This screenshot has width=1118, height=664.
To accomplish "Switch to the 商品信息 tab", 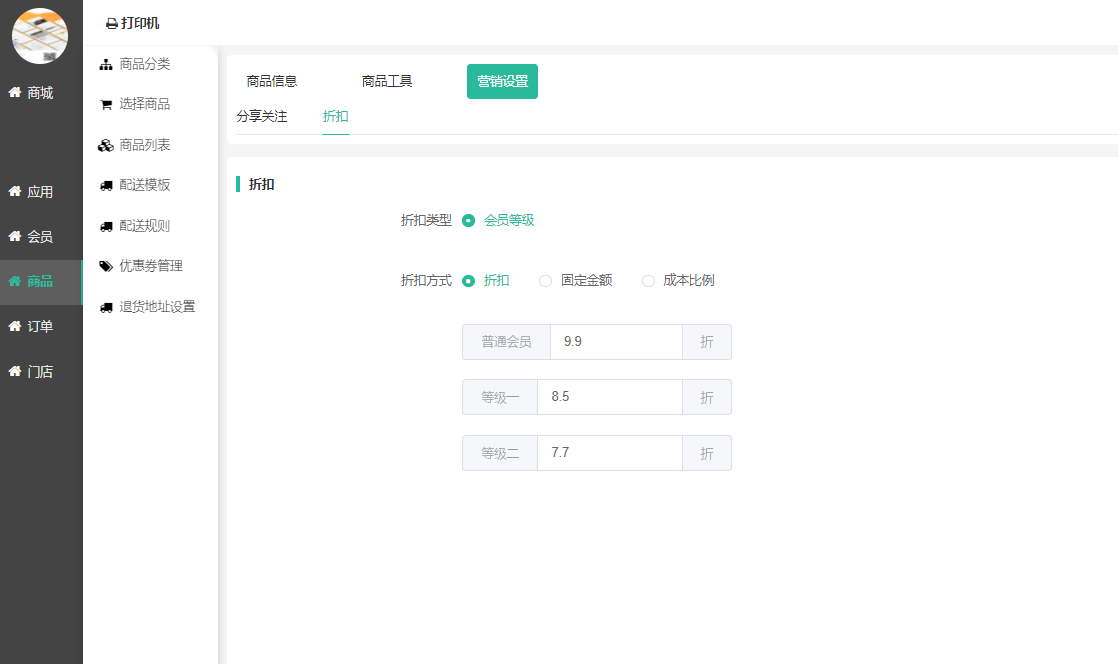I will [x=272, y=81].
